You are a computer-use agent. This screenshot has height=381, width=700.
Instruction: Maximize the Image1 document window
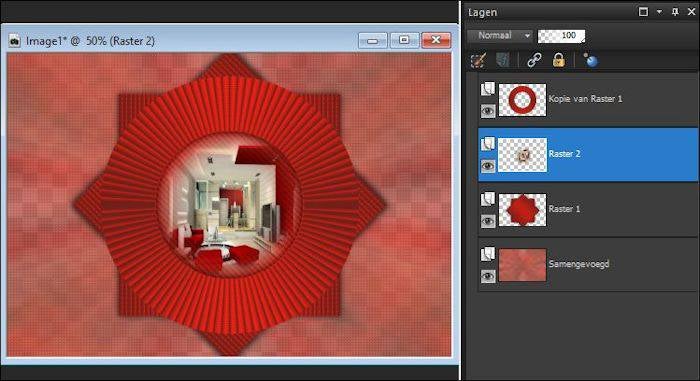click(404, 41)
